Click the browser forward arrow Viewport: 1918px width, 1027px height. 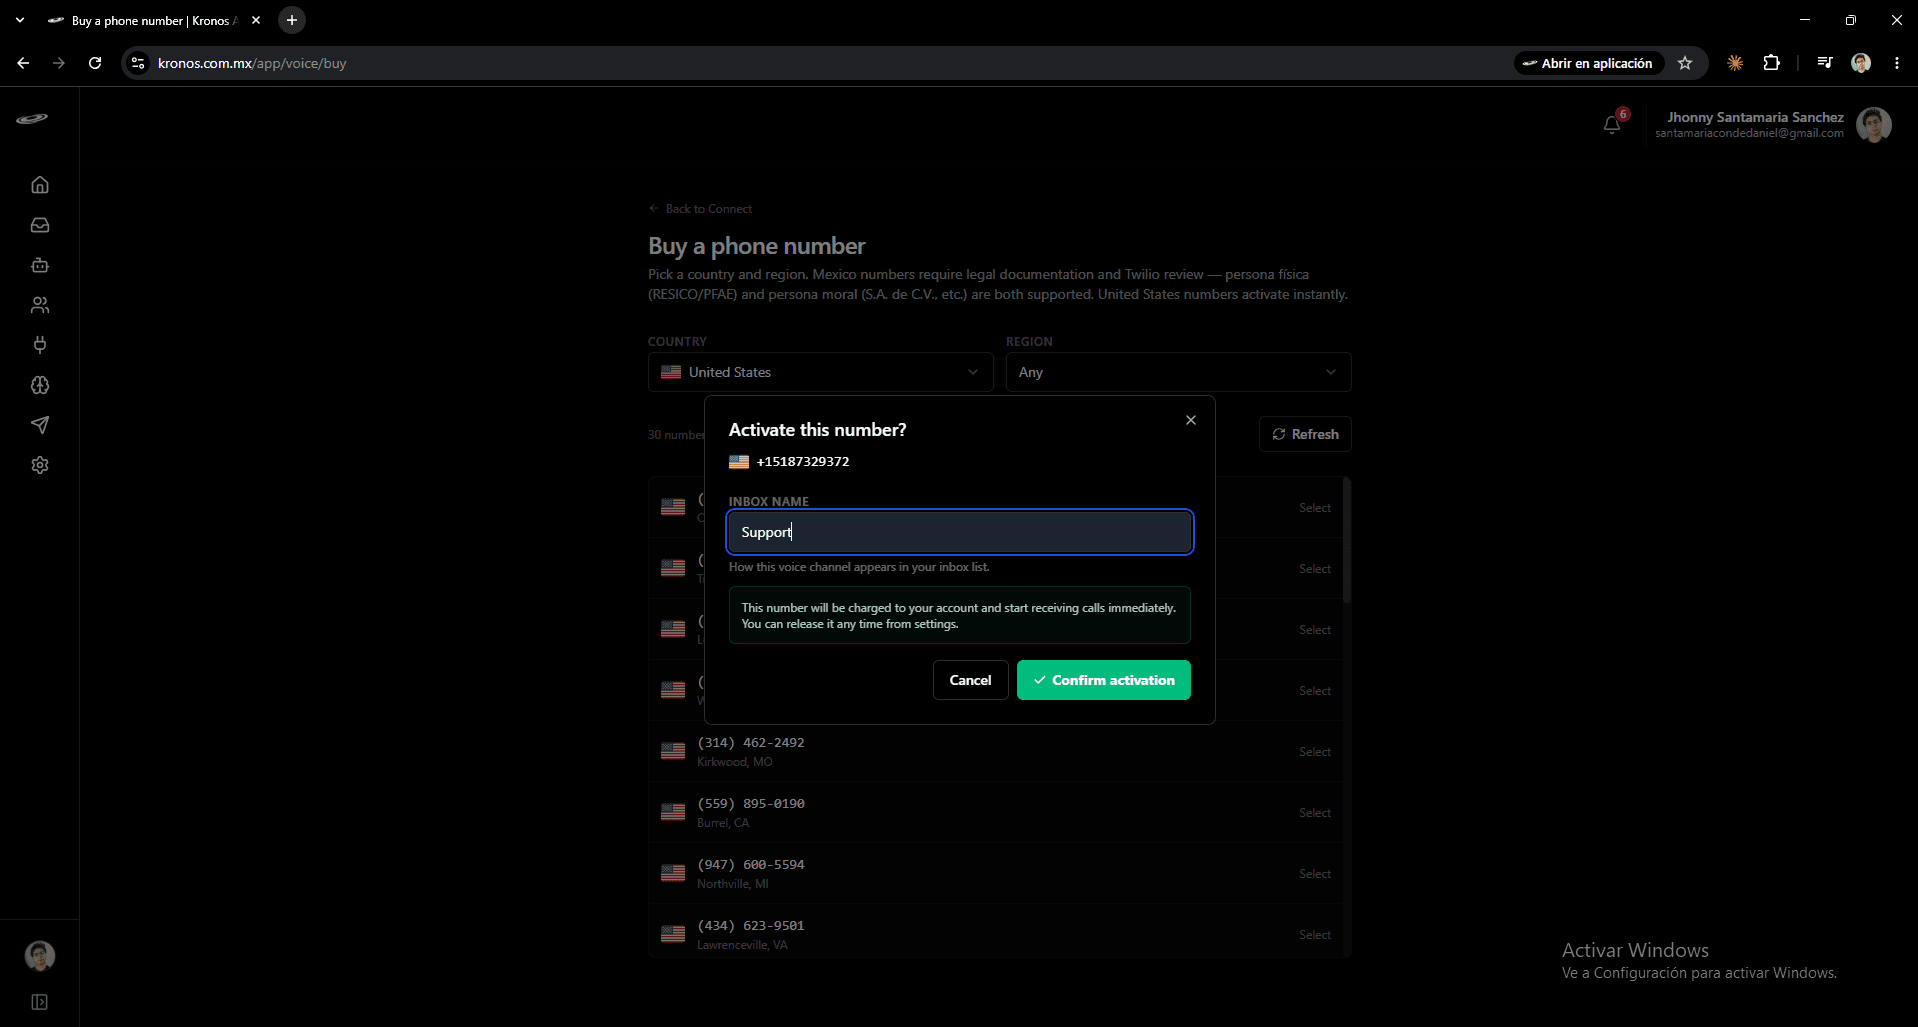pyautogui.click(x=59, y=63)
